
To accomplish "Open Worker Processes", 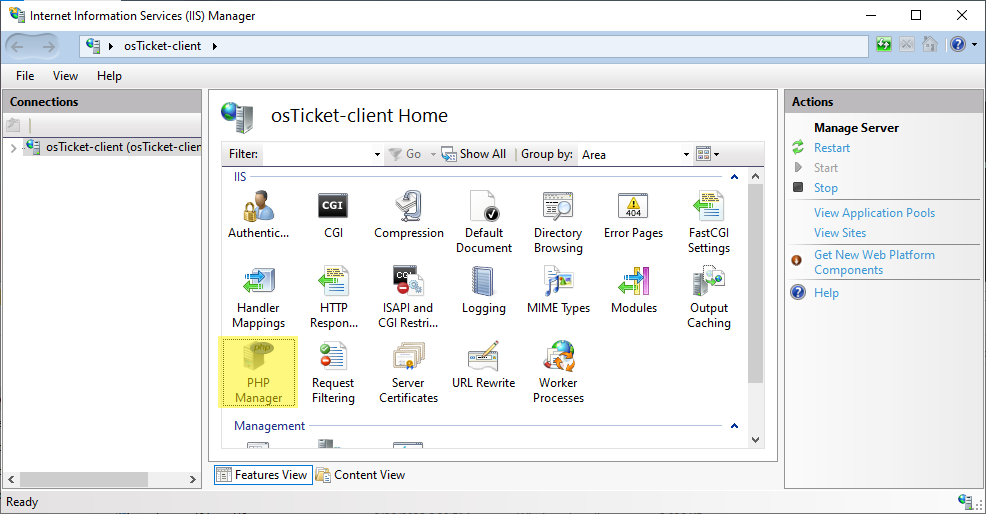I will click(x=558, y=372).
